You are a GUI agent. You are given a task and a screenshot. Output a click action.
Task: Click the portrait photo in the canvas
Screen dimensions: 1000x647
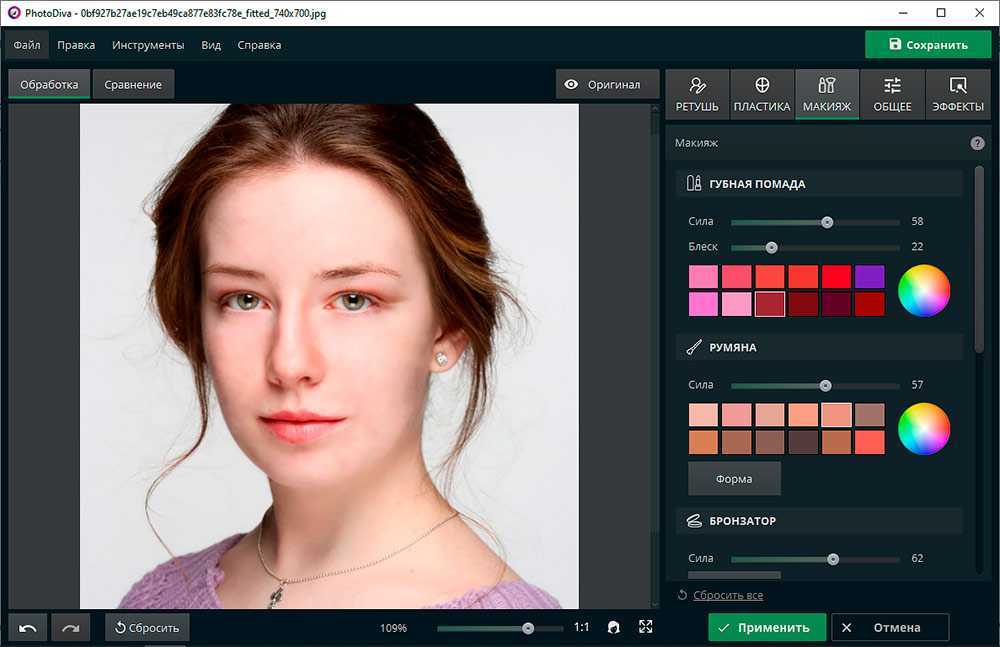click(329, 356)
